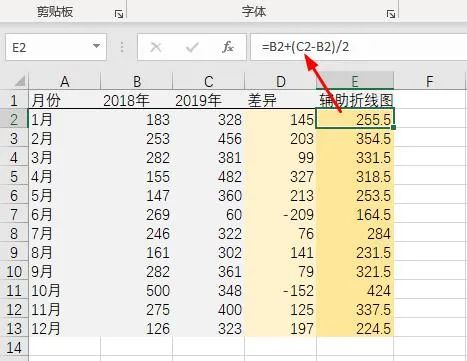Select column D header

pos(281,81)
